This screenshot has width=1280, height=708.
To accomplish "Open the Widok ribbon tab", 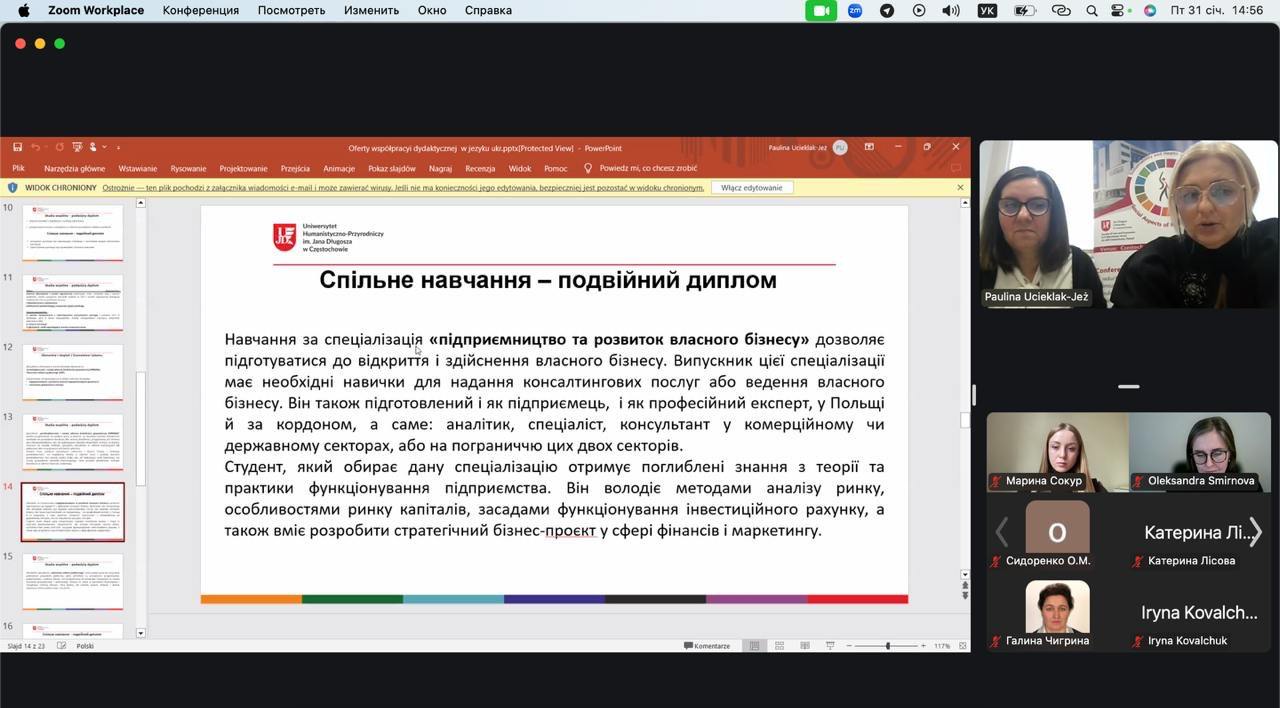I will [520, 168].
